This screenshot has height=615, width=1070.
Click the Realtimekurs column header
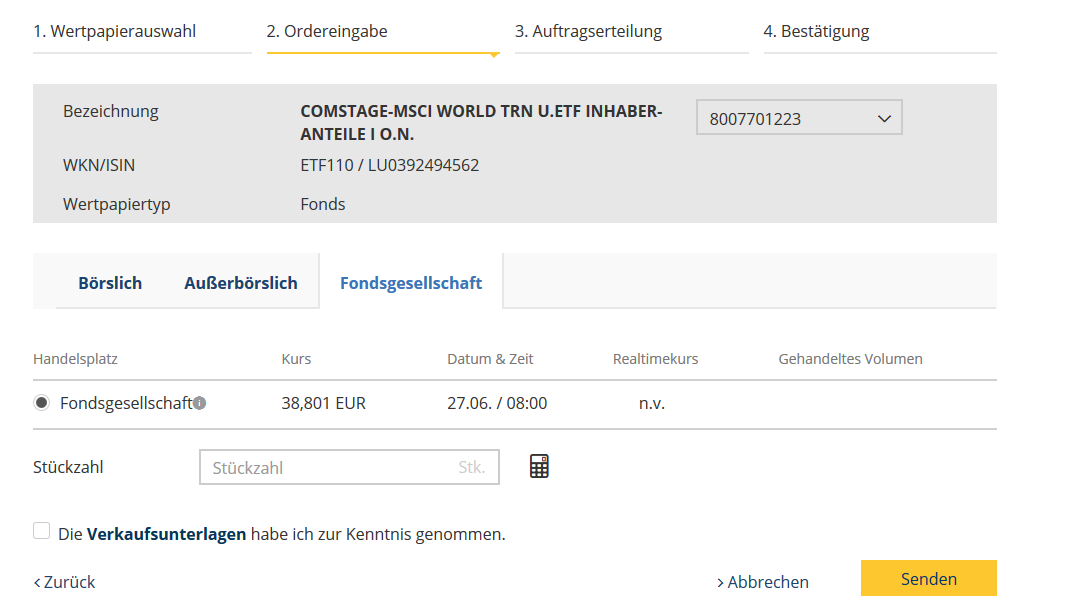click(x=655, y=359)
